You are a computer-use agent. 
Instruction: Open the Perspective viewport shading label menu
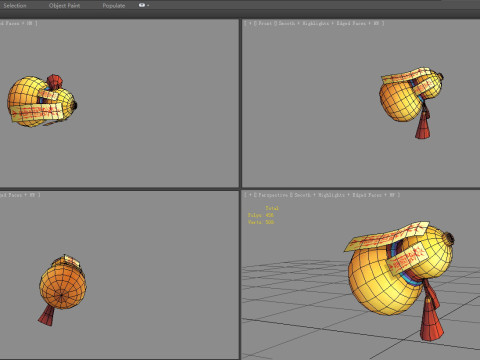click(x=344, y=195)
